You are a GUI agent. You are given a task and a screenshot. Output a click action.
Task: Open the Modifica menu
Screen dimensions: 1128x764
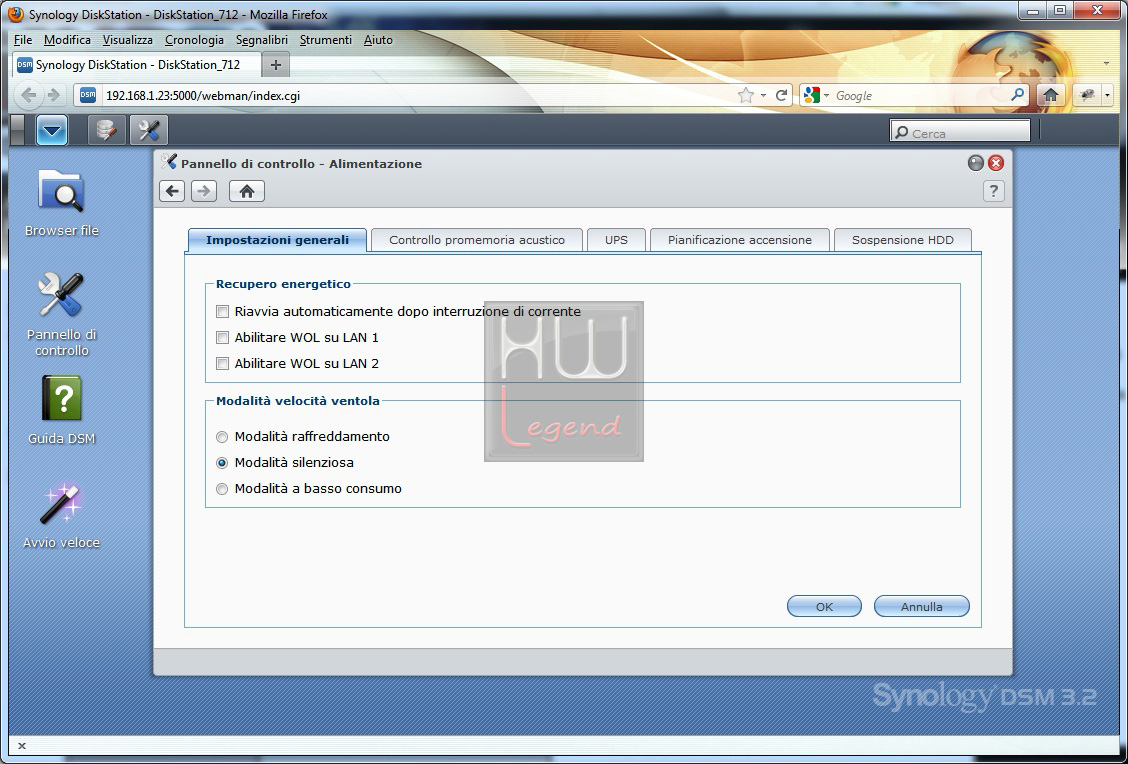tap(67, 40)
